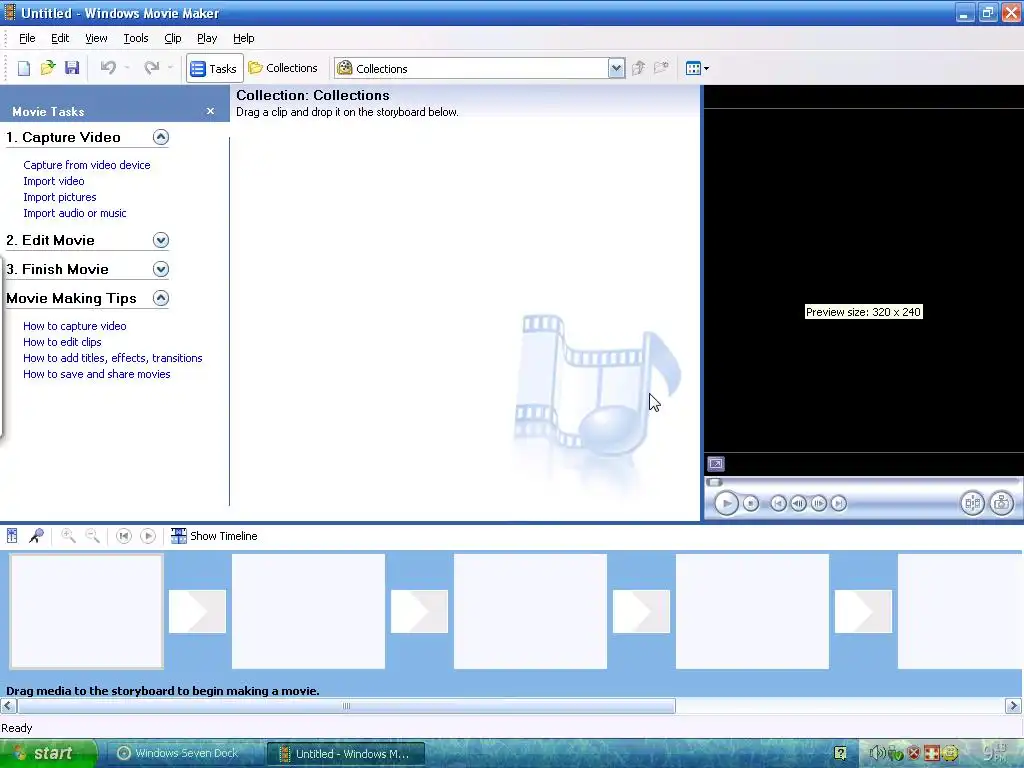Screen dimensions: 1024x768
Task: Rewind the storyboard icon
Action: click(123, 536)
